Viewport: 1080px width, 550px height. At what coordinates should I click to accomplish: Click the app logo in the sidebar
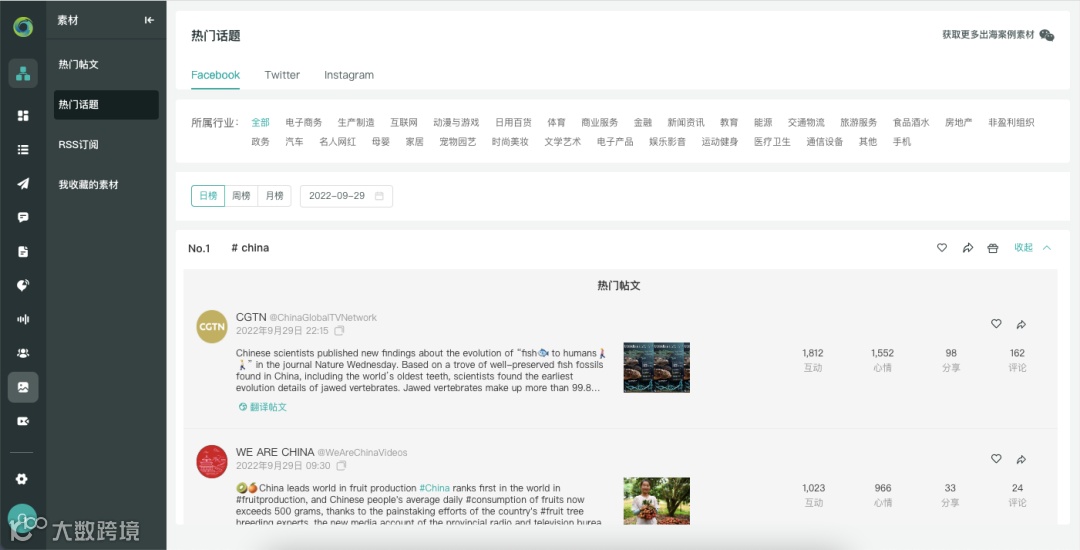(23, 27)
